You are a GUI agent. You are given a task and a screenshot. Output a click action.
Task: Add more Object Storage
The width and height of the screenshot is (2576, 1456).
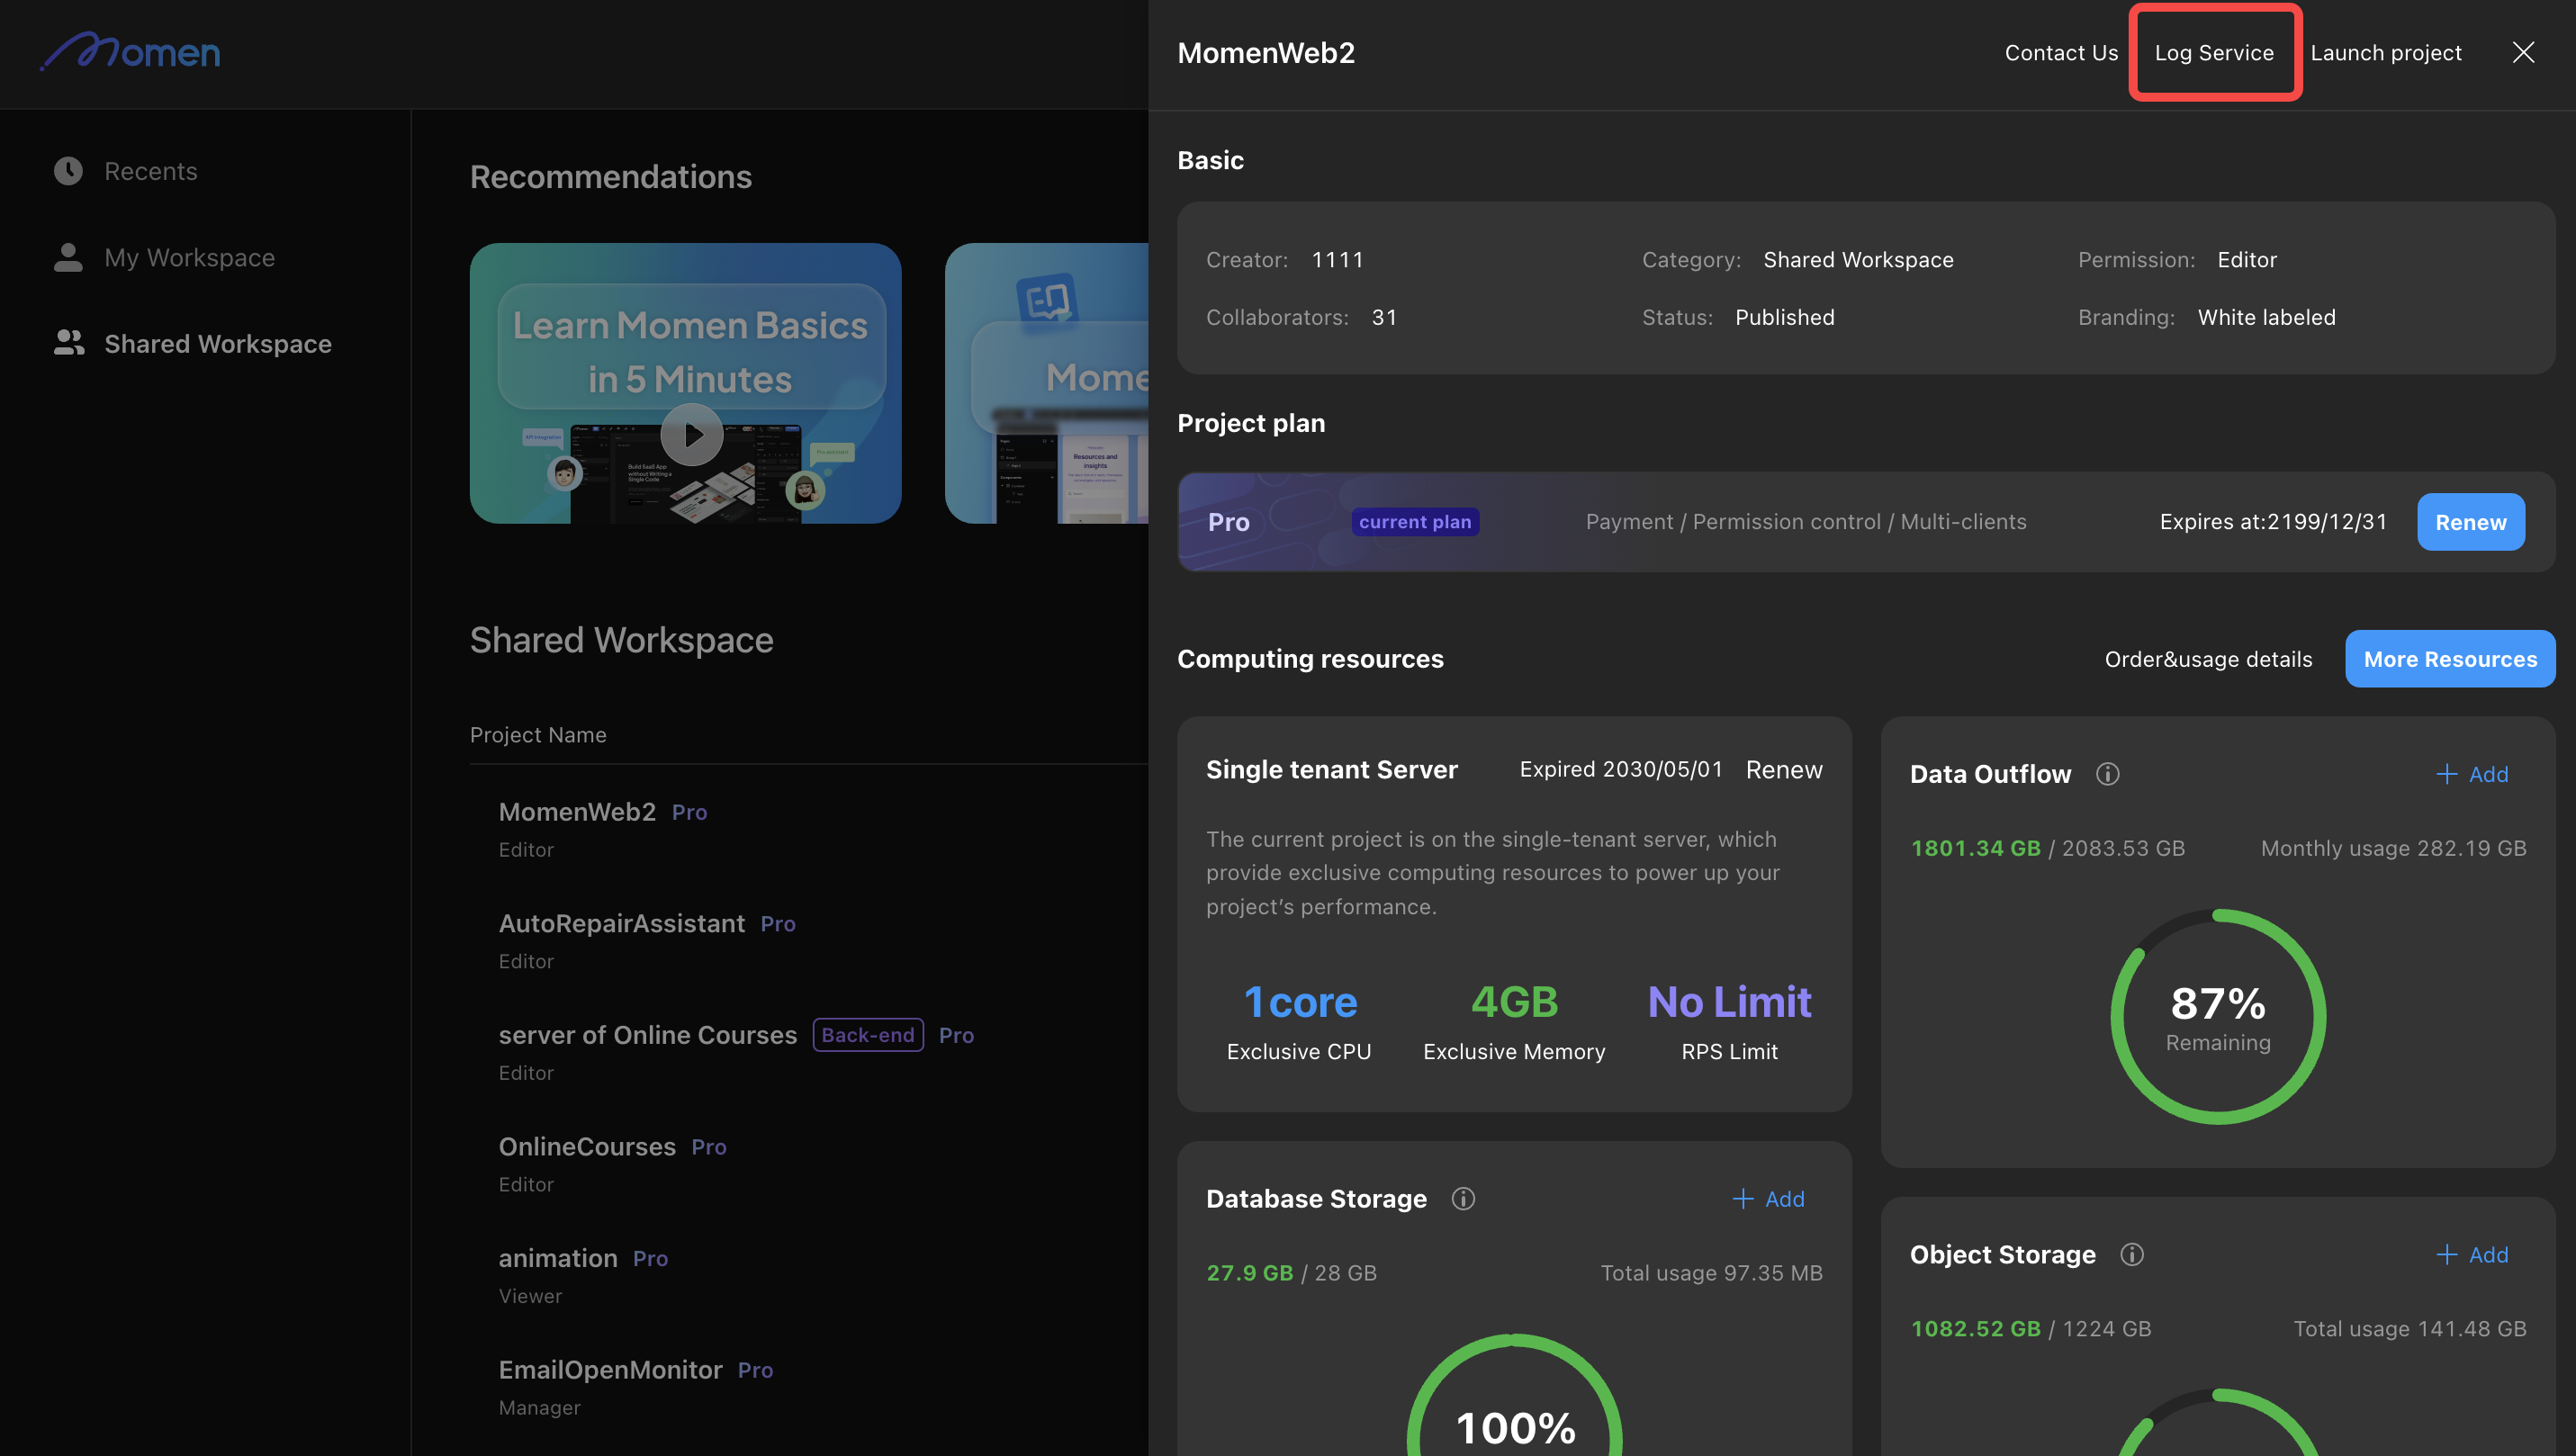point(2472,1254)
